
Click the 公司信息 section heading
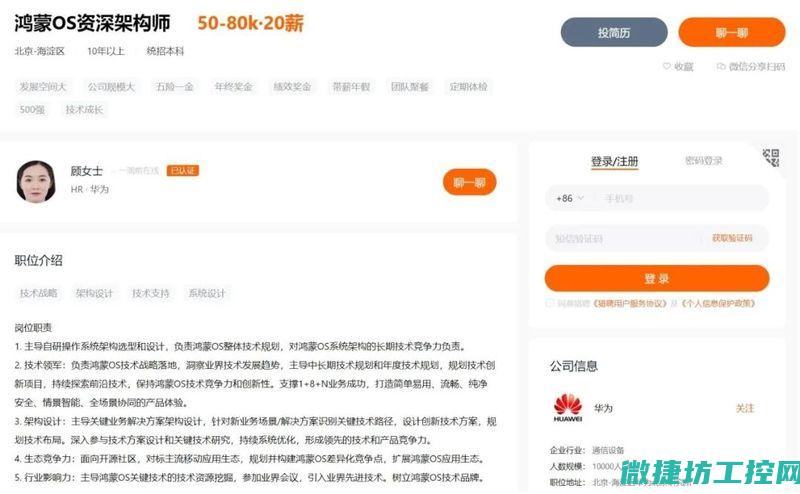tap(573, 365)
